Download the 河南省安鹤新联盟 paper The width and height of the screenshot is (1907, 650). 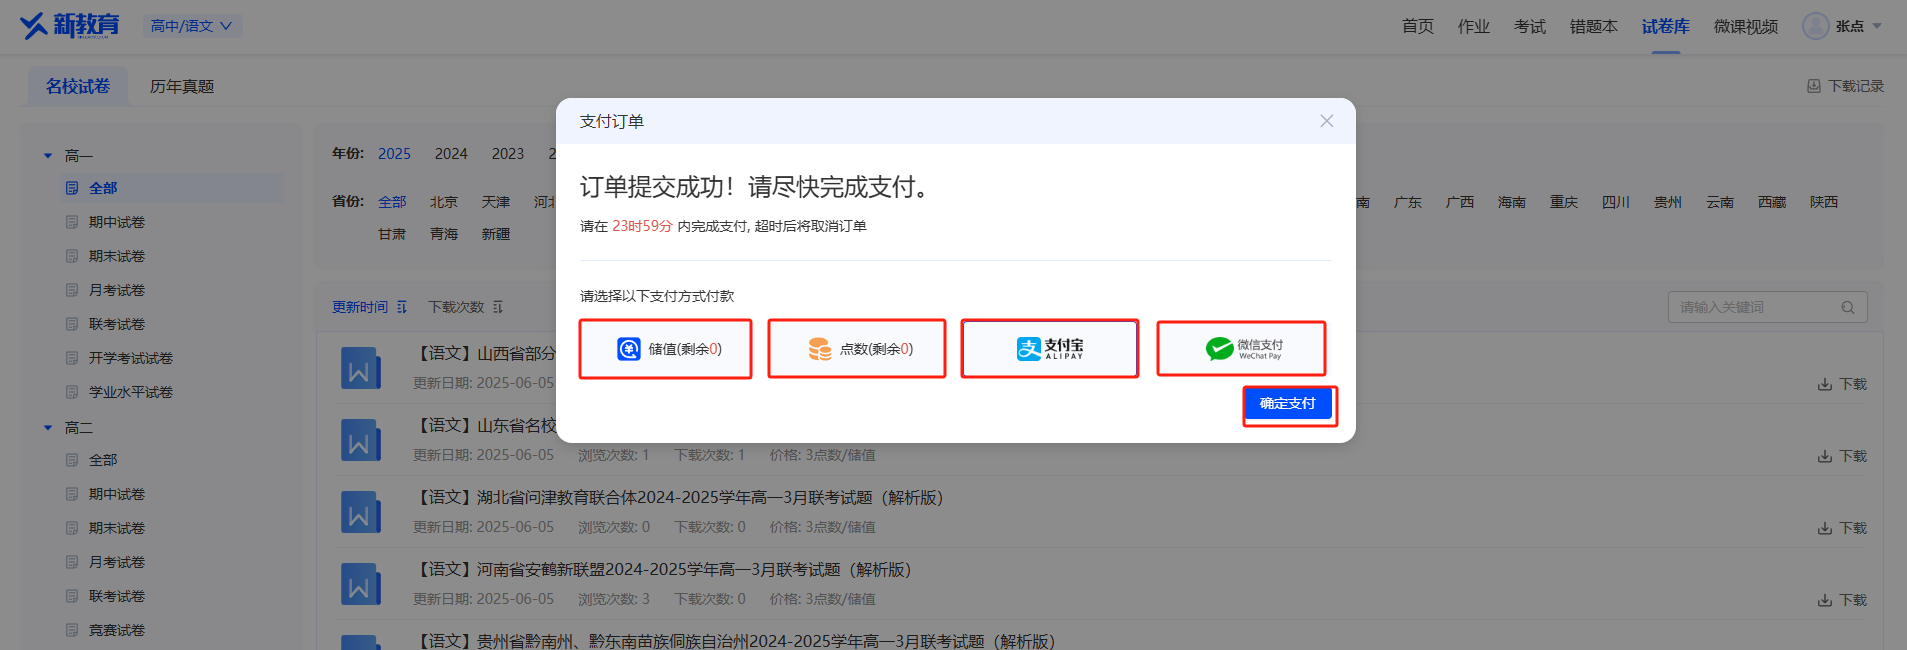[1842, 600]
